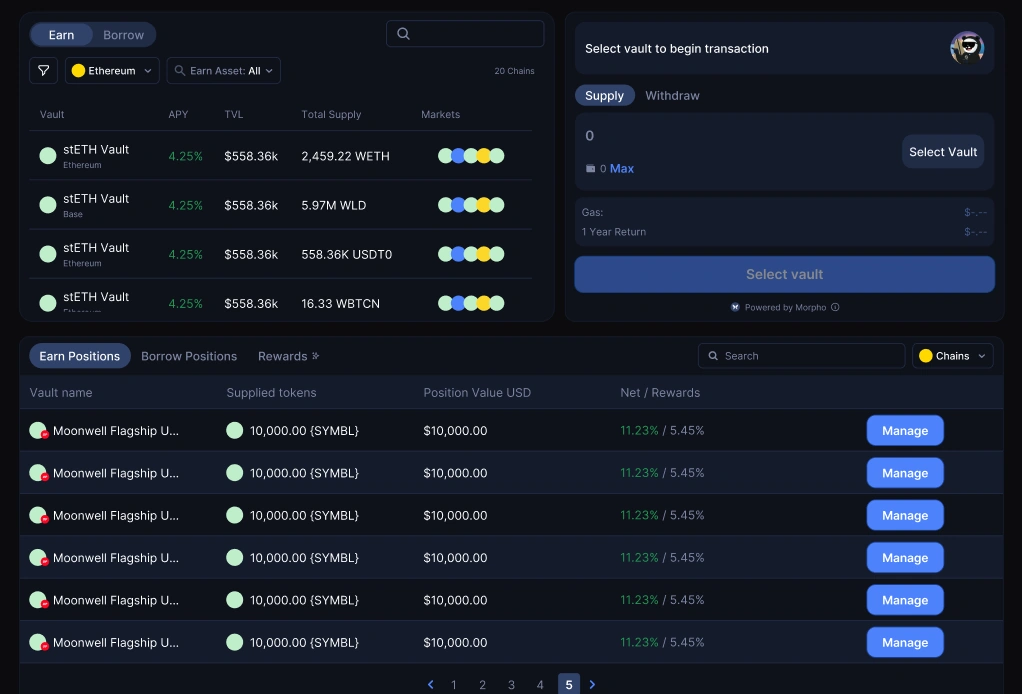Click Manage in the third Moonwell row
Viewport: 1022px width, 694px height.
(x=905, y=515)
